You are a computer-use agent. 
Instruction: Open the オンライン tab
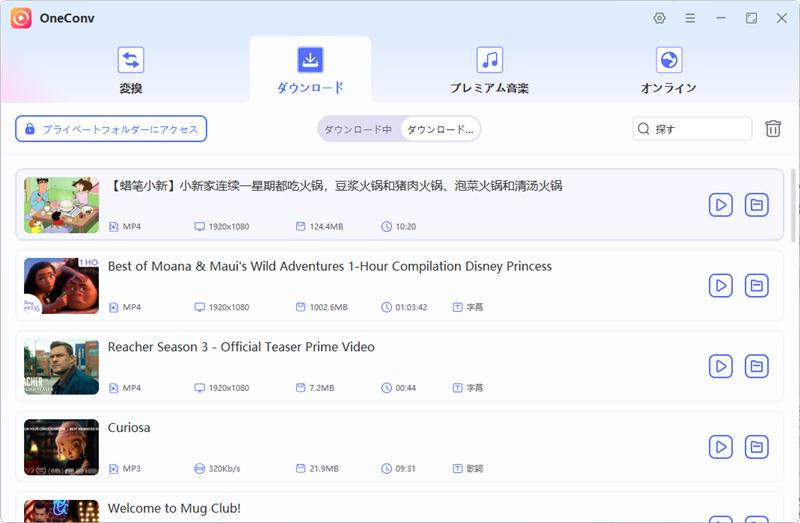[x=669, y=70]
